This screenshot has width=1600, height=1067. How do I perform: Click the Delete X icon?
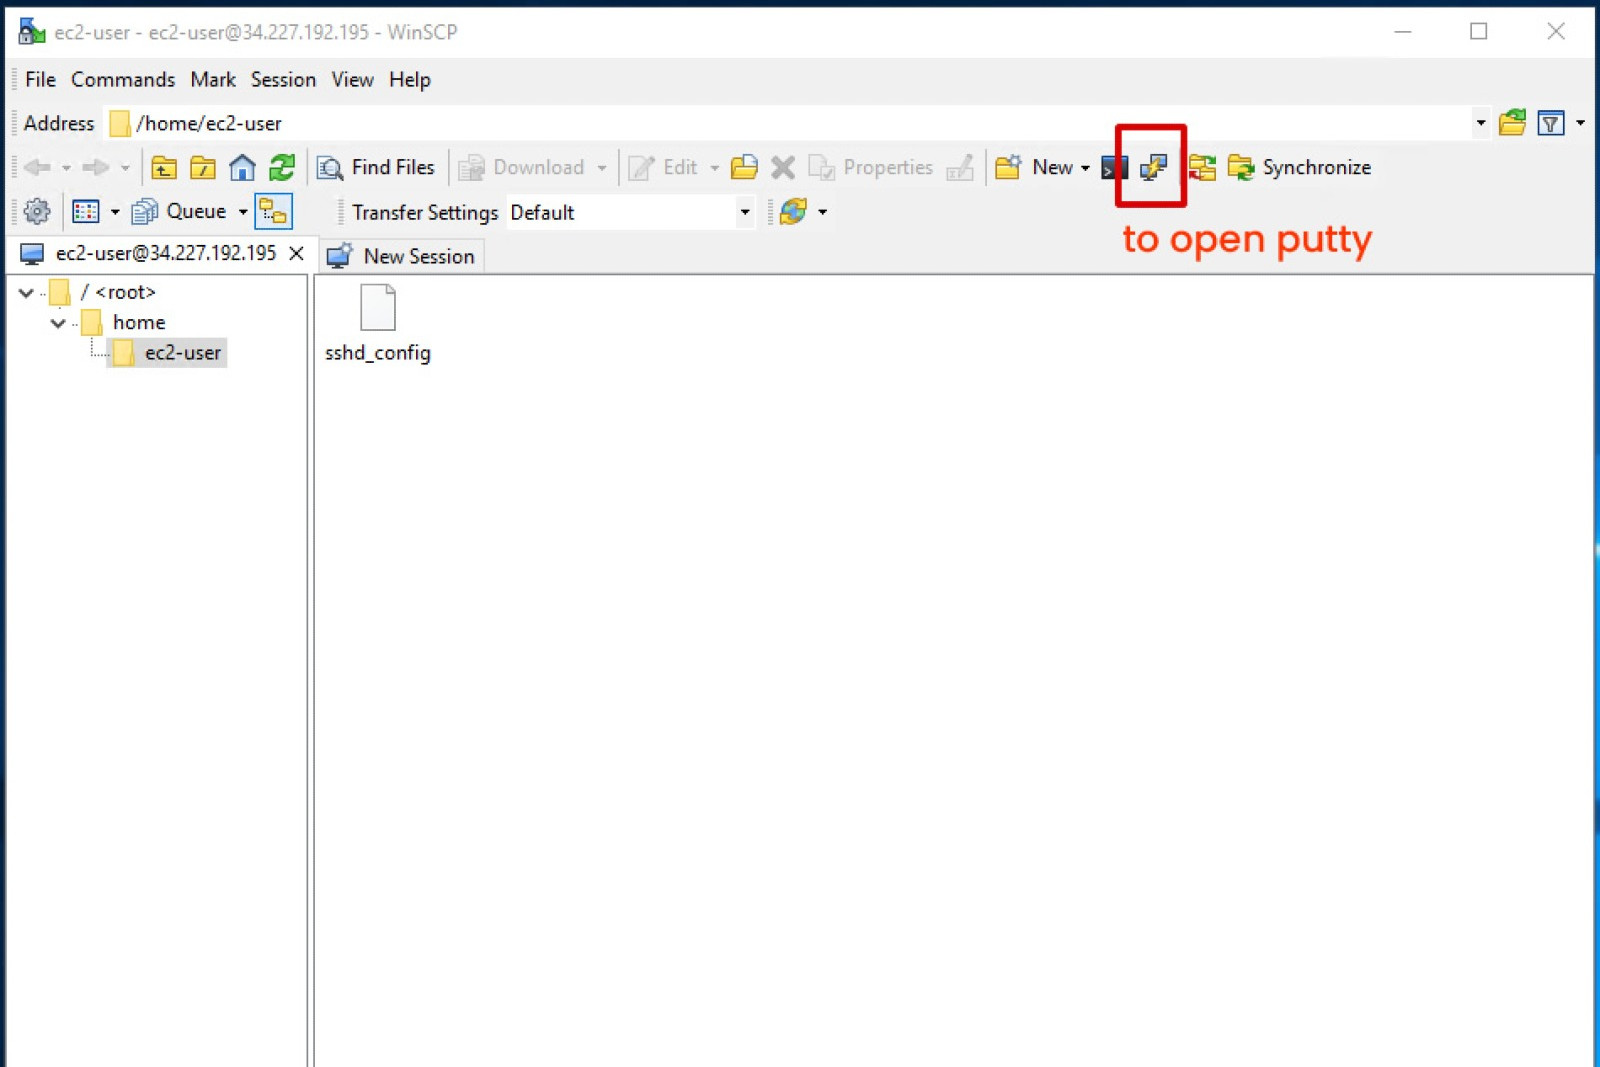(x=783, y=168)
